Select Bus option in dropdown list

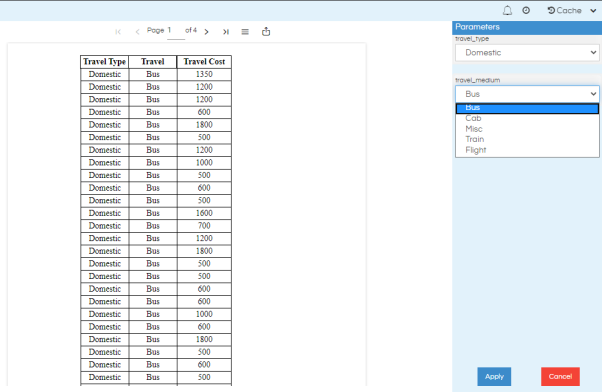coord(527,108)
